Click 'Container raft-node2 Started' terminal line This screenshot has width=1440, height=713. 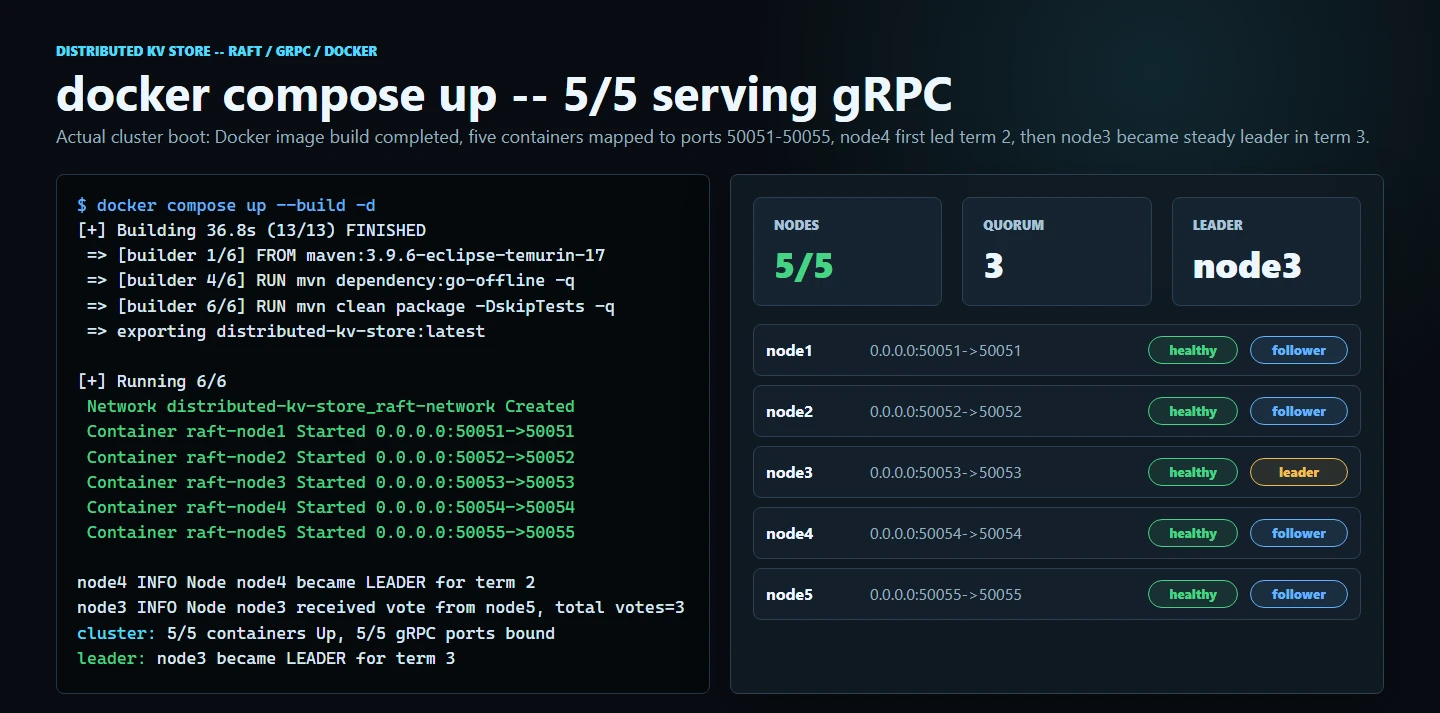click(331, 457)
